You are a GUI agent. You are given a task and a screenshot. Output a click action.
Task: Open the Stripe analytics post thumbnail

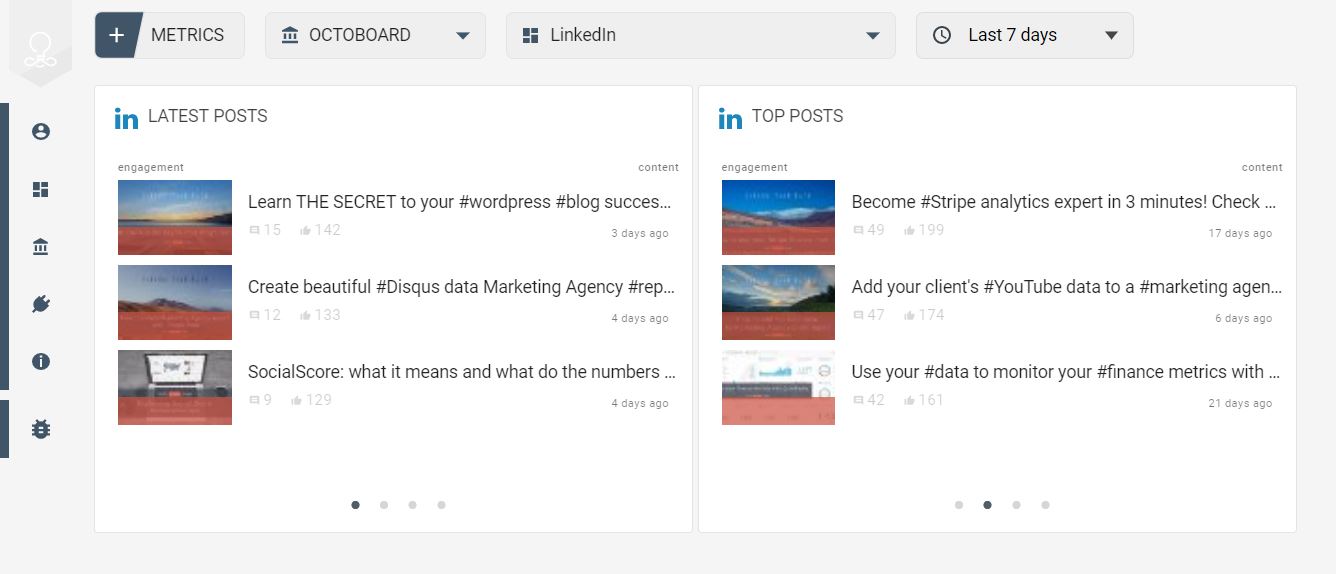(778, 217)
